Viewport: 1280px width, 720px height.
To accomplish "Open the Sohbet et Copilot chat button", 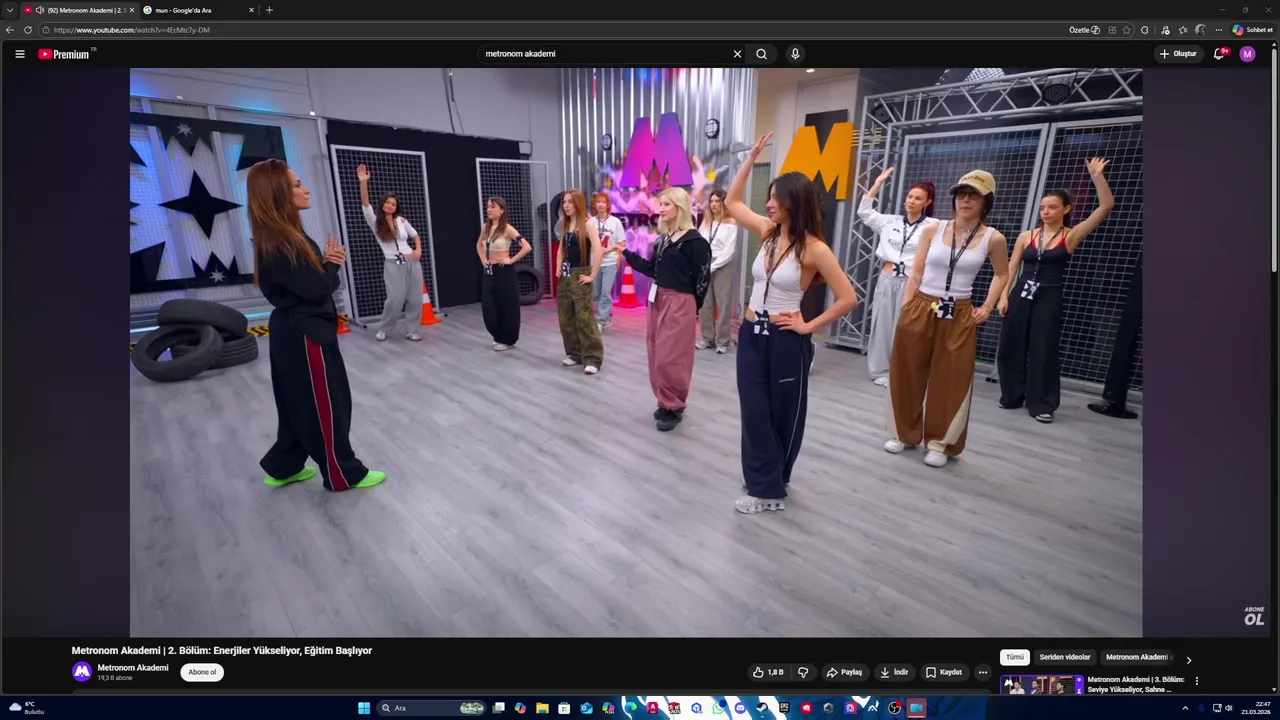I will [1252, 30].
